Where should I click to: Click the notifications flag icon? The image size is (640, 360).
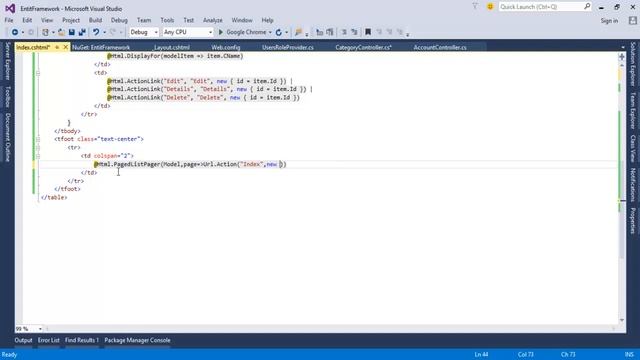point(475,7)
